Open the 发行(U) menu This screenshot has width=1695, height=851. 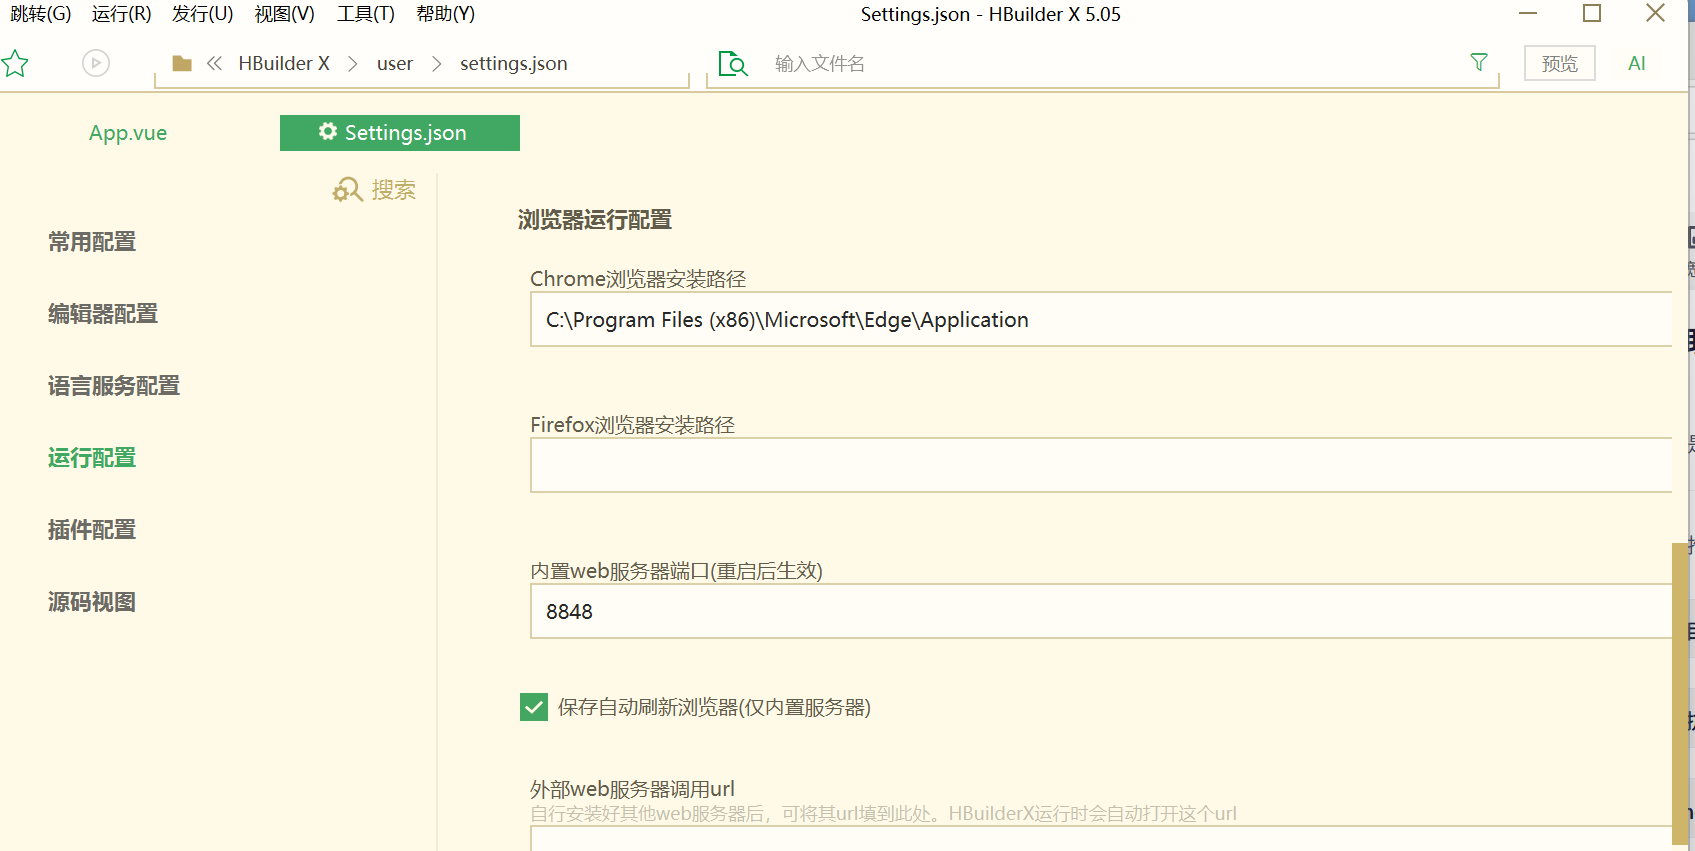(x=202, y=14)
